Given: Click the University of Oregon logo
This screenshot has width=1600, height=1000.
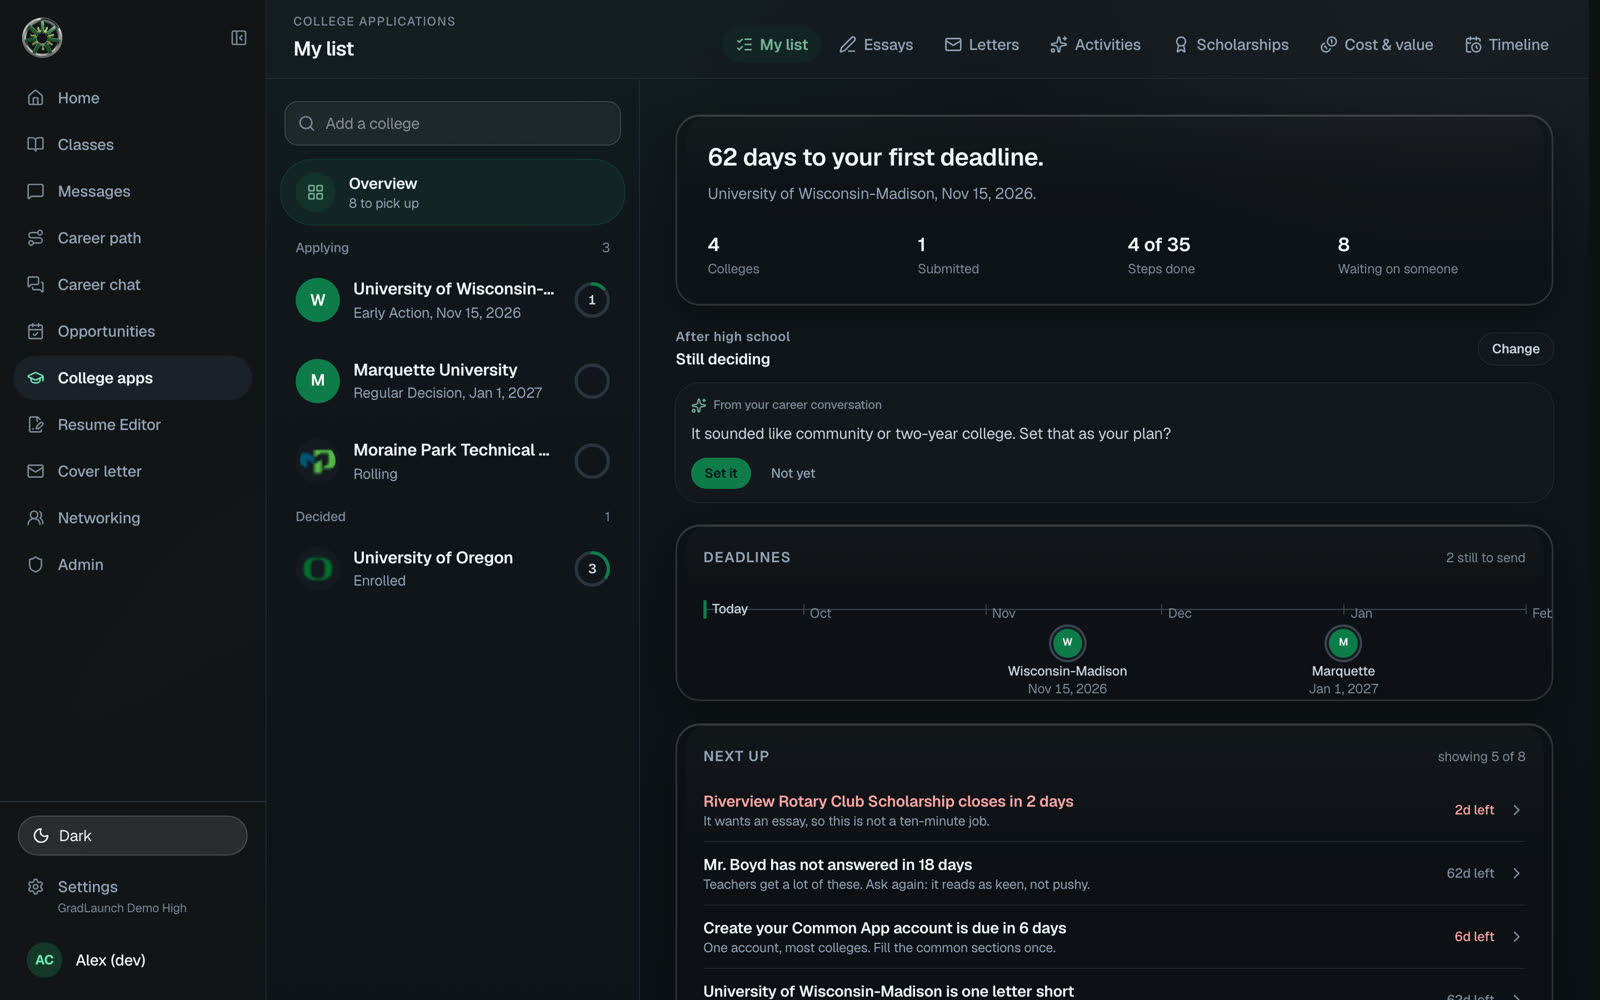Looking at the screenshot, I should [x=318, y=569].
